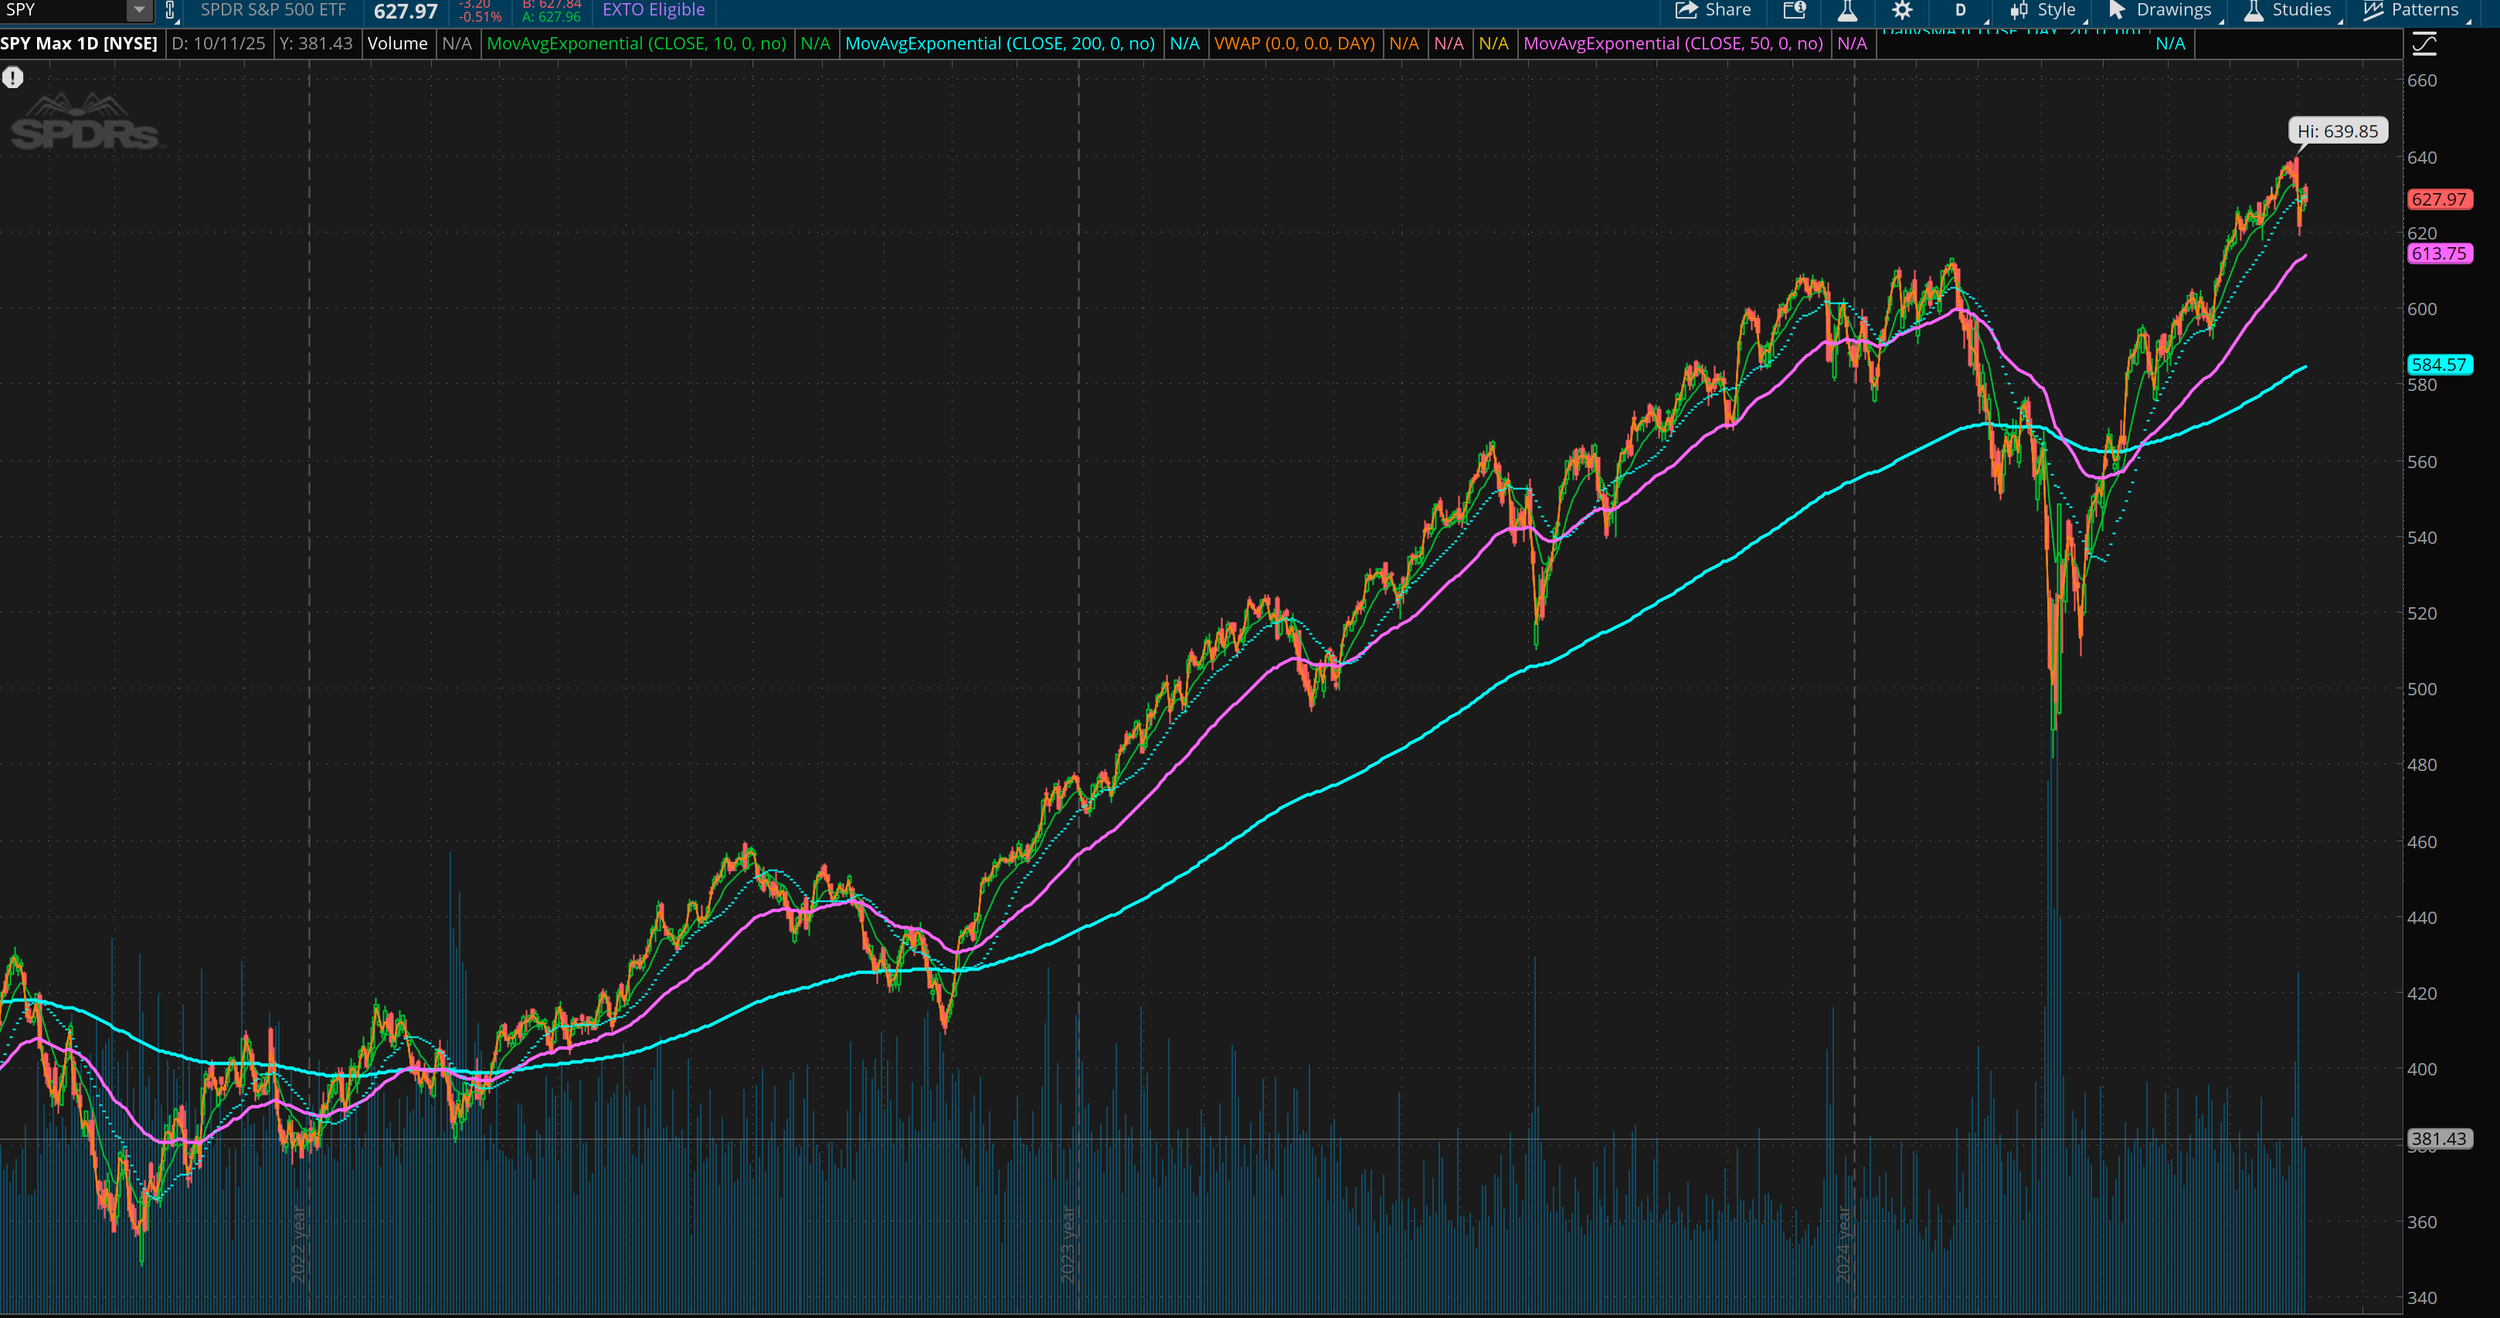Click MovAvgExponential 10 study label
The image size is (2500, 1318).
coord(636,44)
